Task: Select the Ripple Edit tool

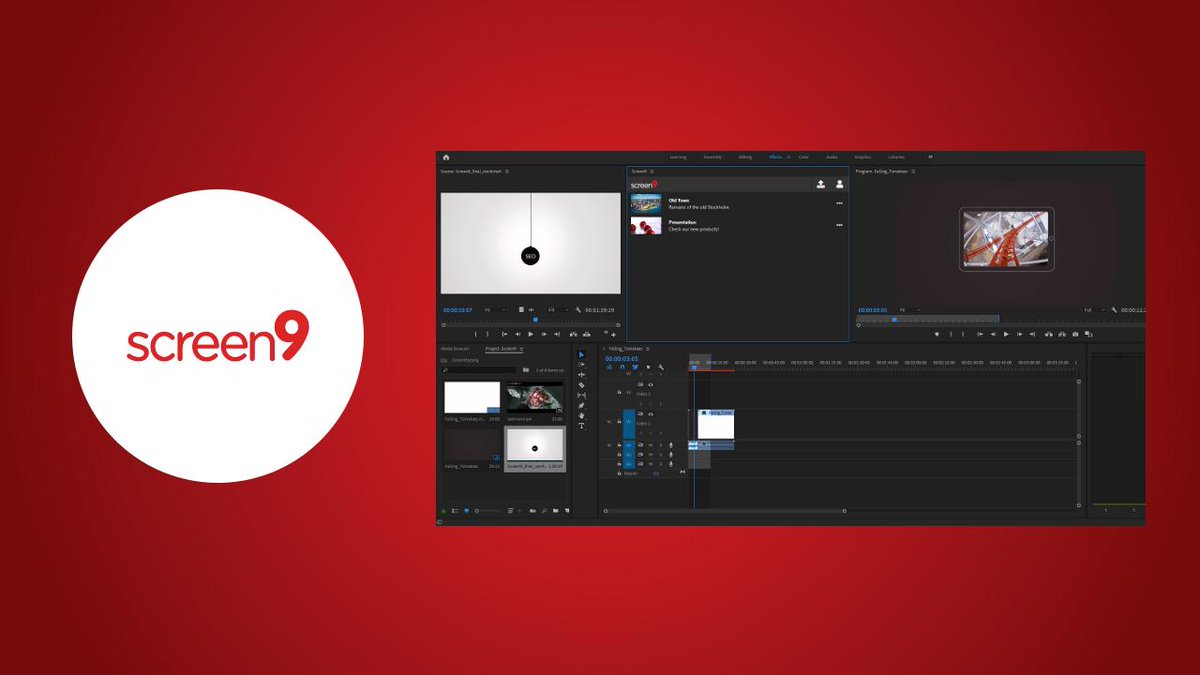Action: (x=582, y=375)
